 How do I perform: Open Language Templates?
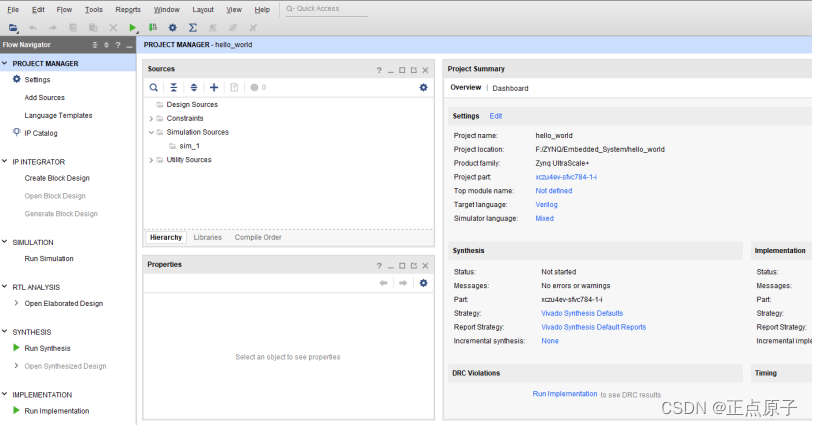(58, 115)
